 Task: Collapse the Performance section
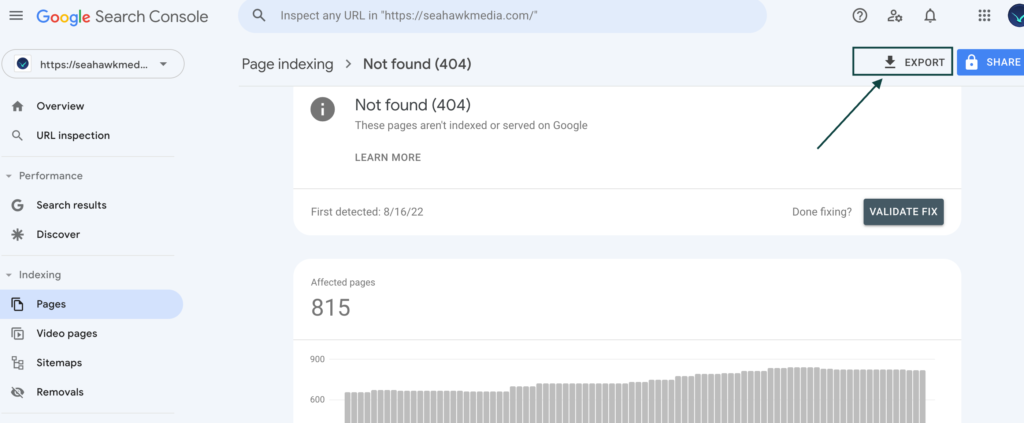9,176
